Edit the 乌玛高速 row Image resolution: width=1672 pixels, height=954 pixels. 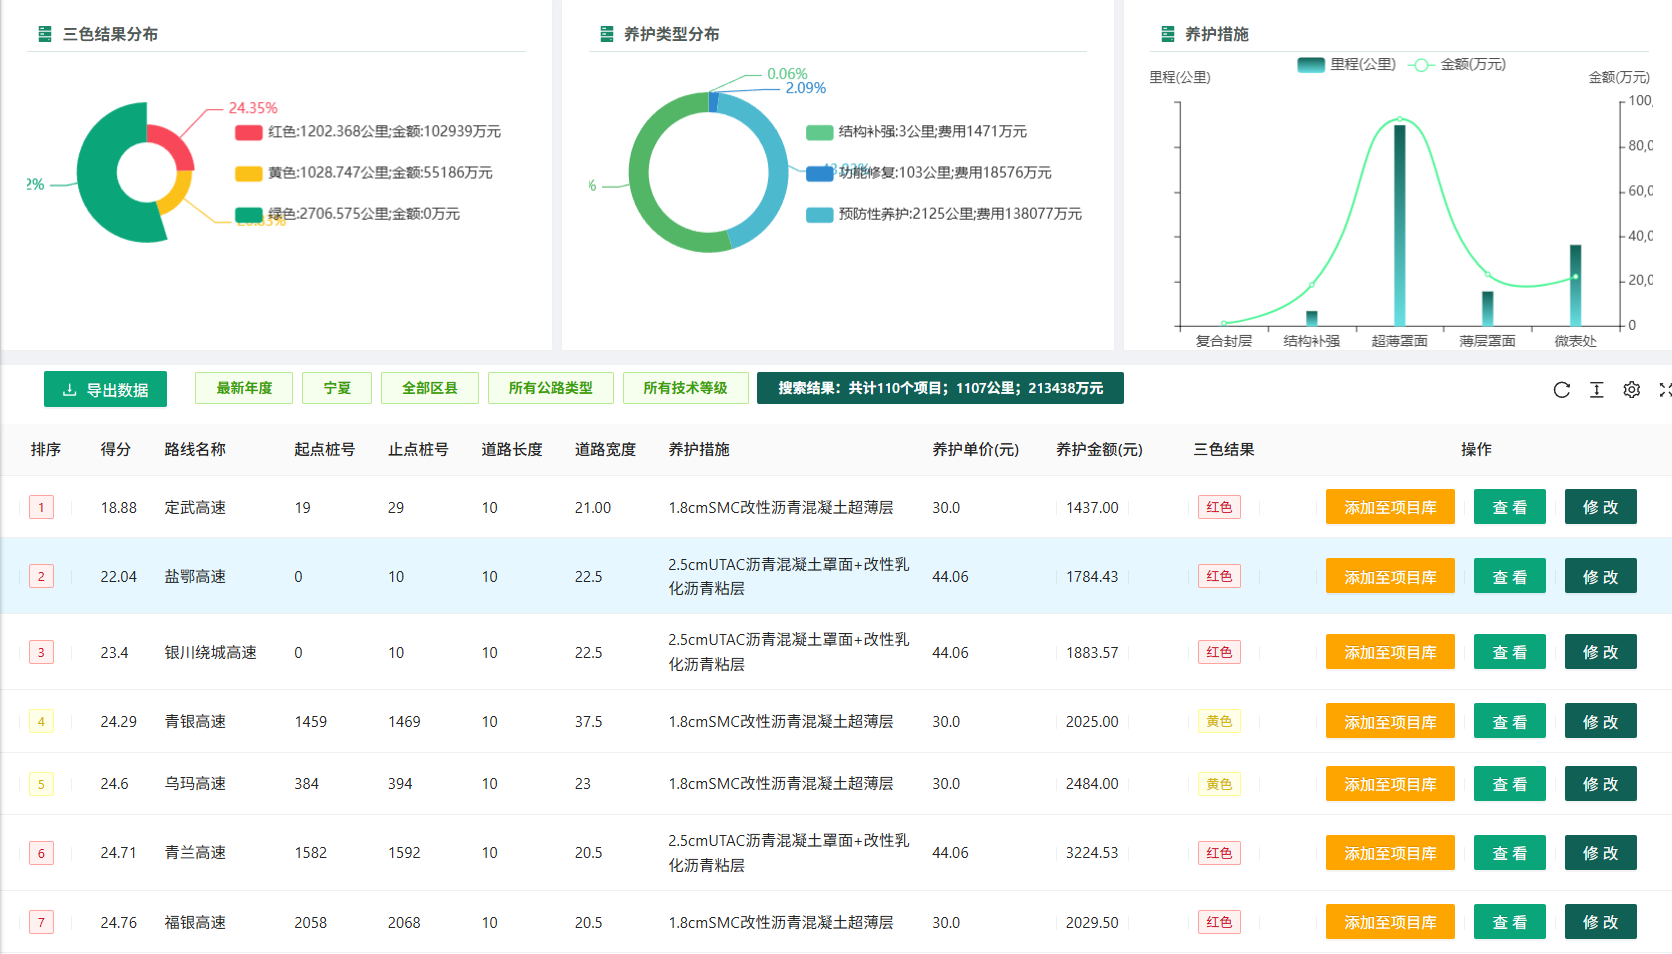click(1601, 784)
